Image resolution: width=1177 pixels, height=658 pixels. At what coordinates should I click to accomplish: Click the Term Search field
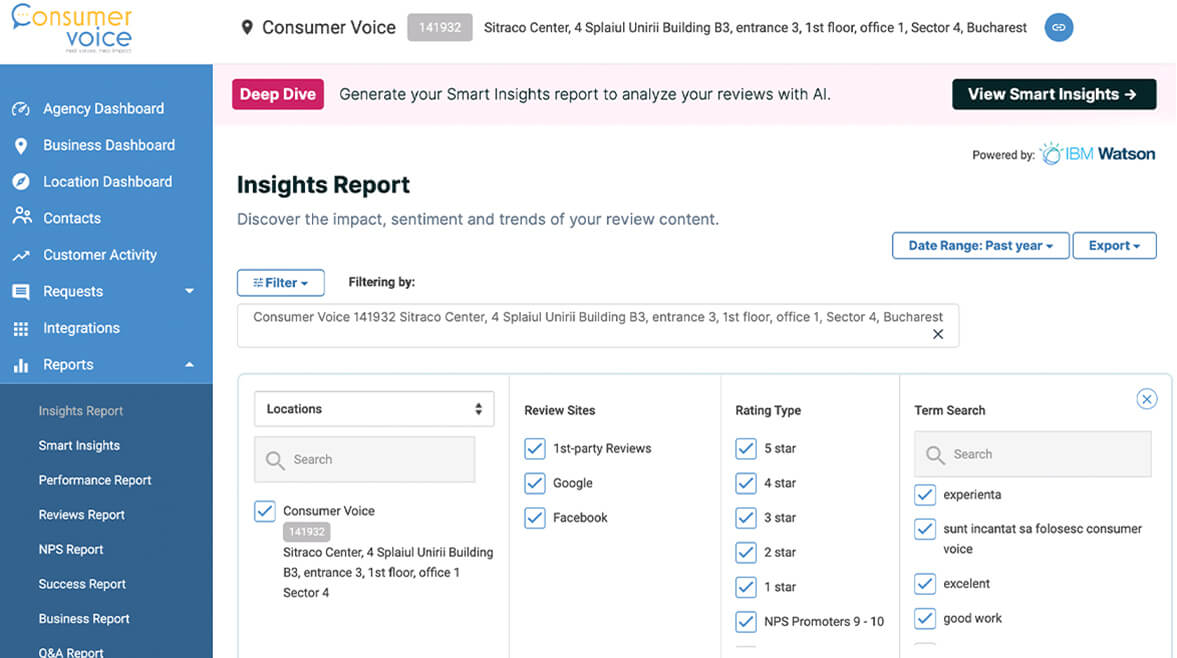tap(1033, 455)
